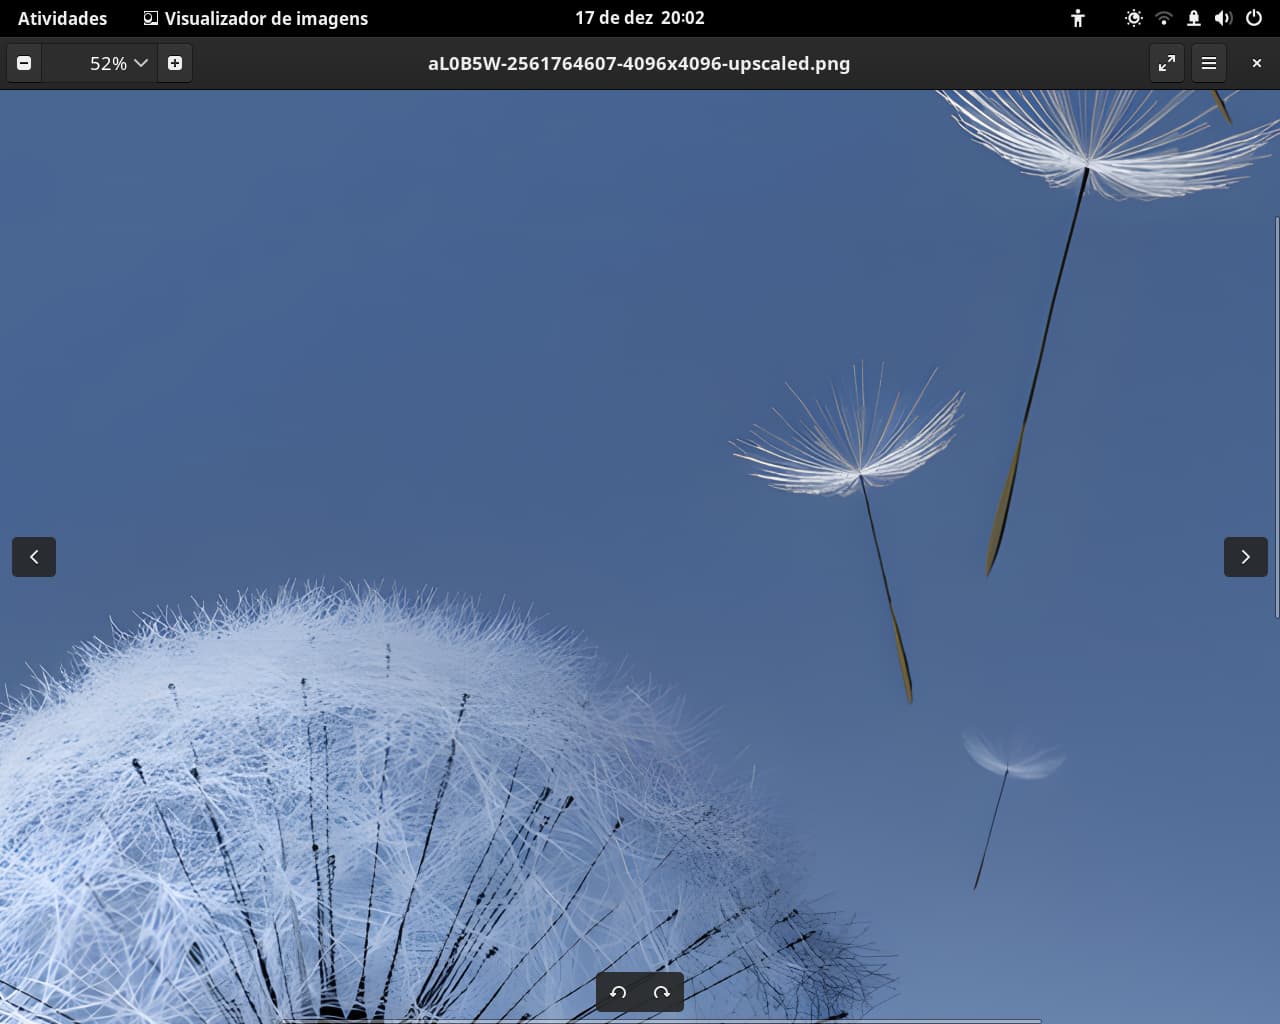Click the power icon in top bar

(x=1254, y=18)
